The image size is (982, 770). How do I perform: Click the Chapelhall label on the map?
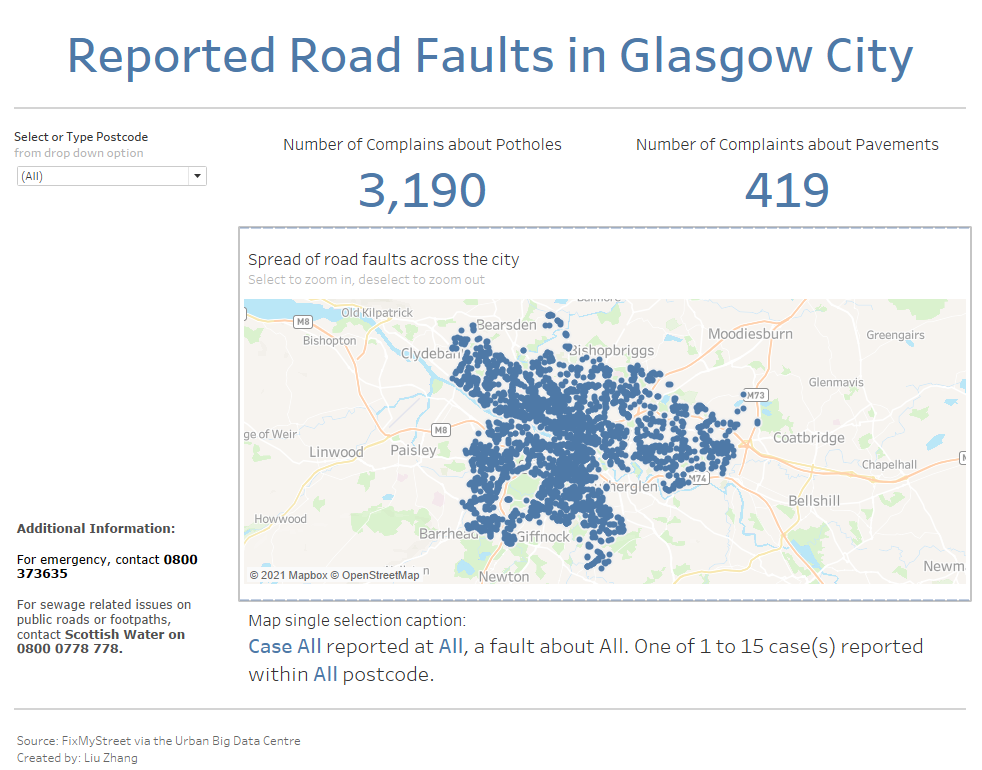889,464
